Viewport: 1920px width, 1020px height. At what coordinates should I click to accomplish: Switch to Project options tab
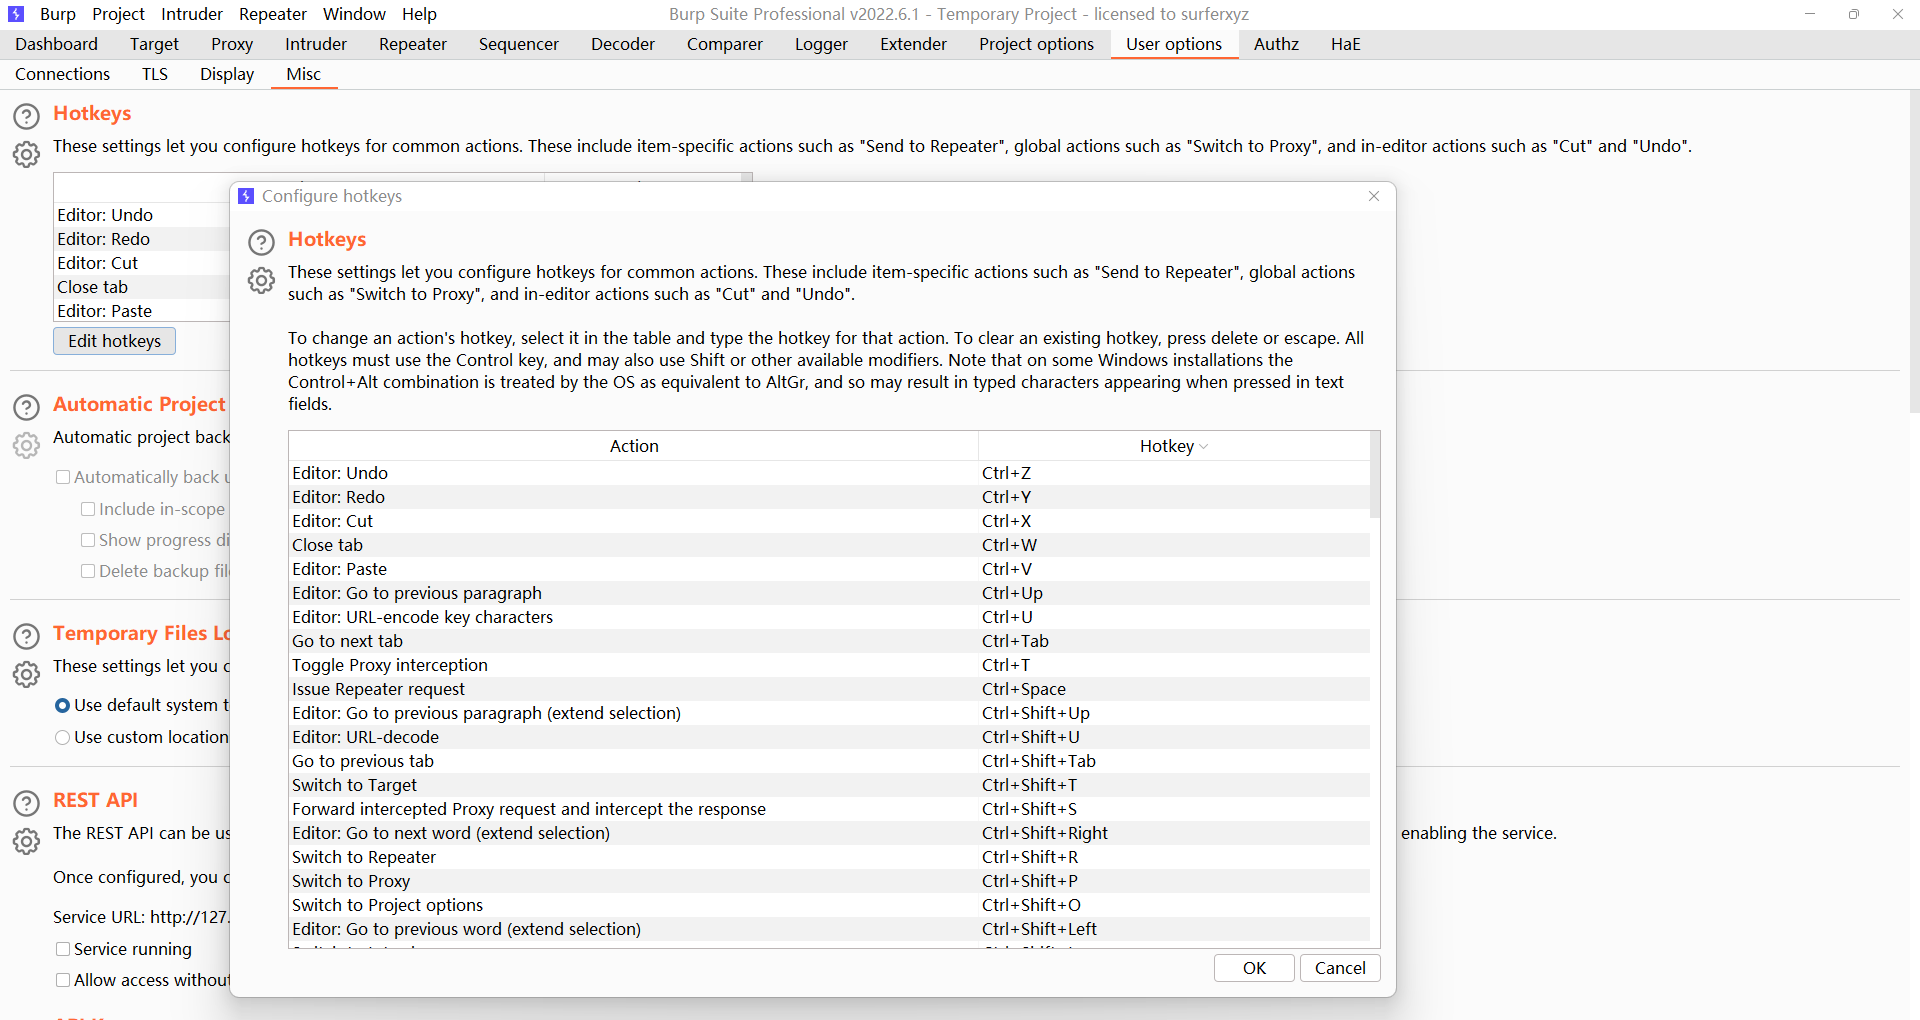[1036, 44]
